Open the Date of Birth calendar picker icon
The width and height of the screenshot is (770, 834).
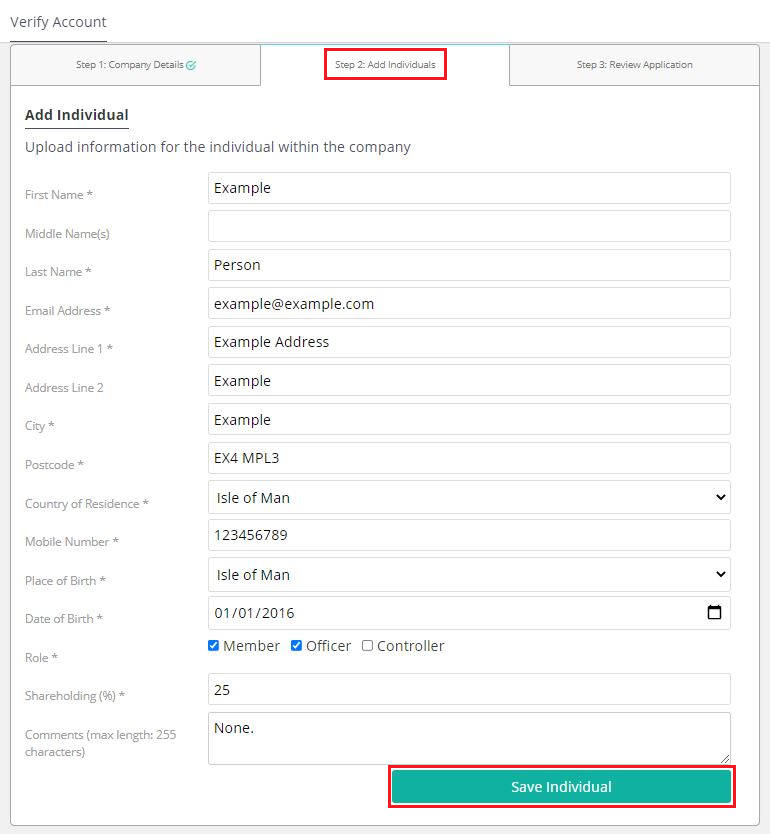point(714,612)
